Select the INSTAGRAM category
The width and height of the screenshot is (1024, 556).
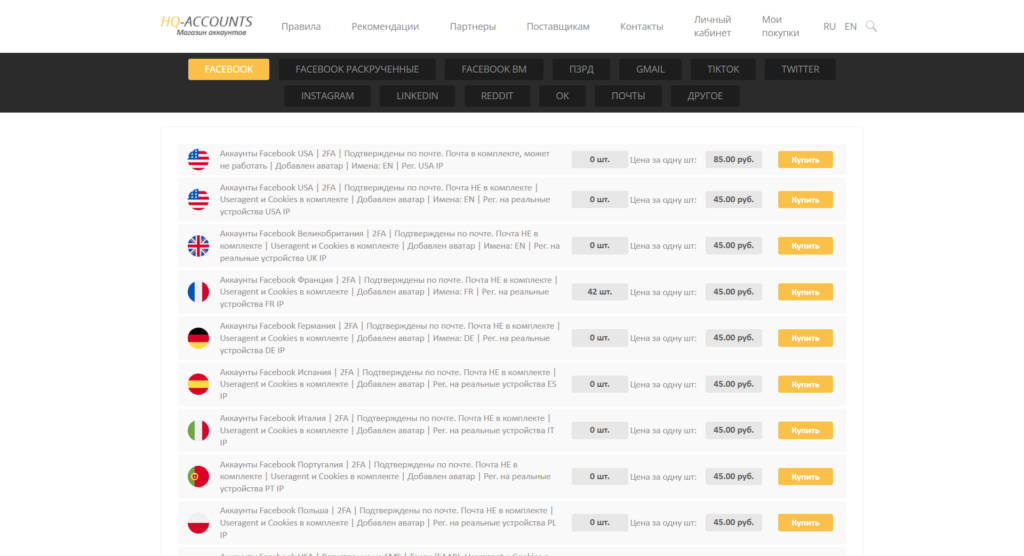click(327, 96)
